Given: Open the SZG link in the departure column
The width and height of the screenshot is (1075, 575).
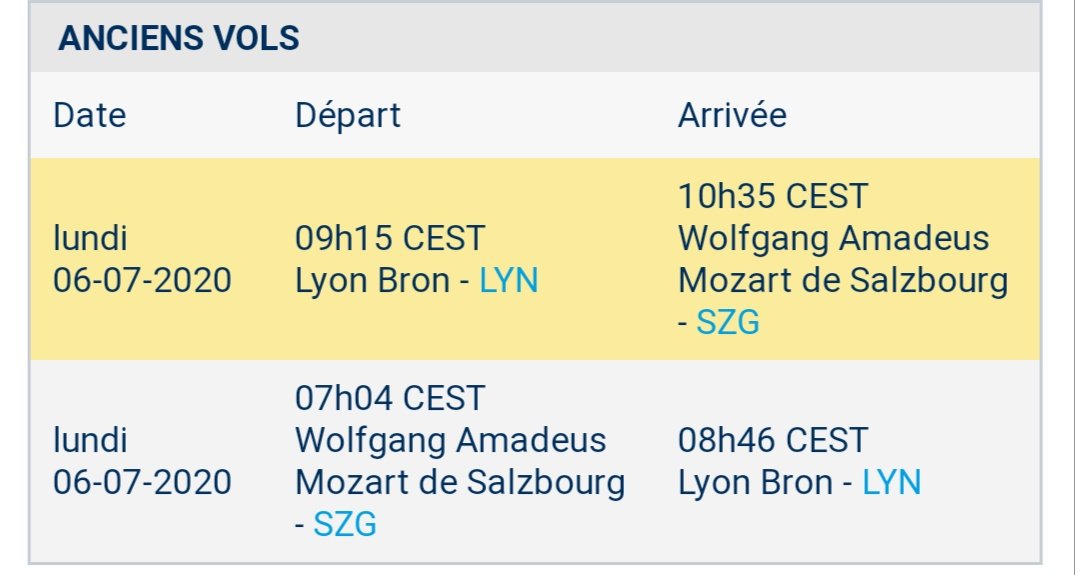Looking at the screenshot, I should (345, 524).
